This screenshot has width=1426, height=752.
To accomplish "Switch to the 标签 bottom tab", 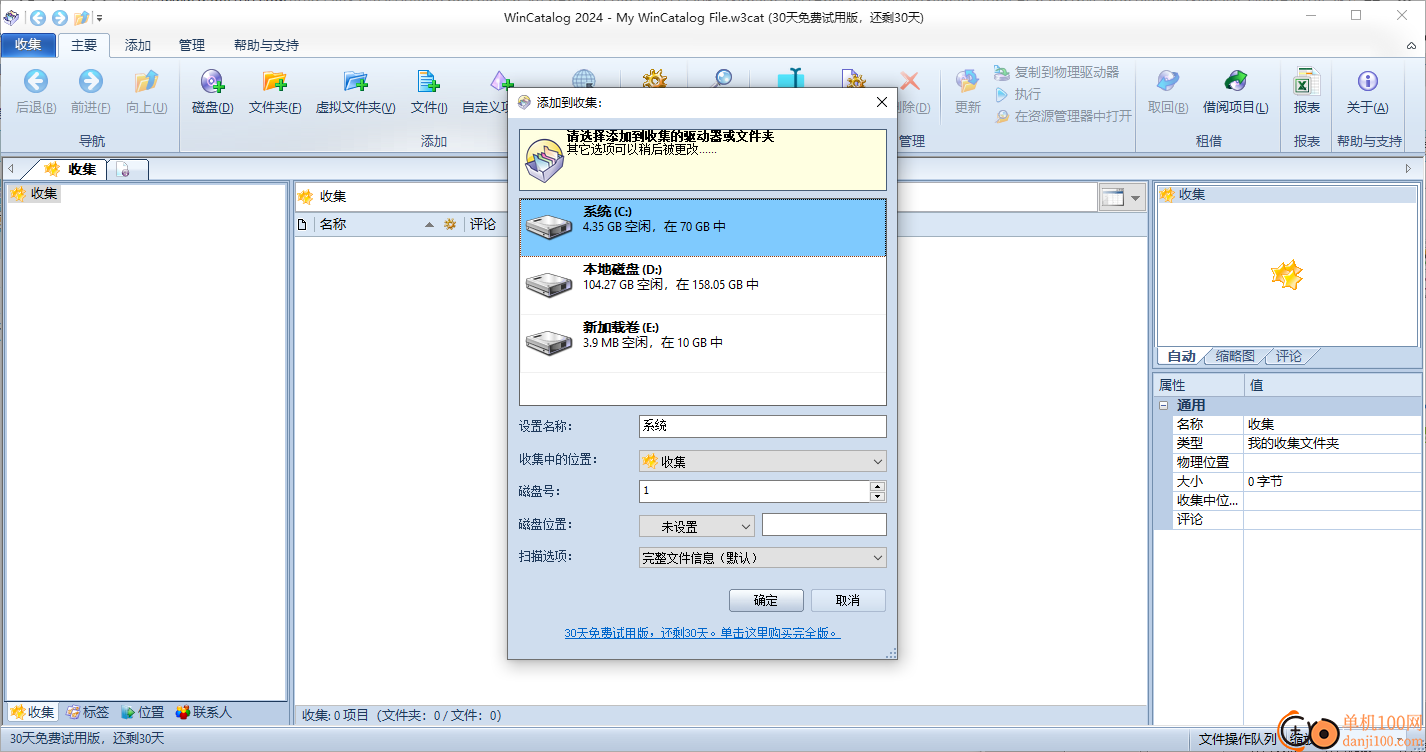I will pos(88,713).
